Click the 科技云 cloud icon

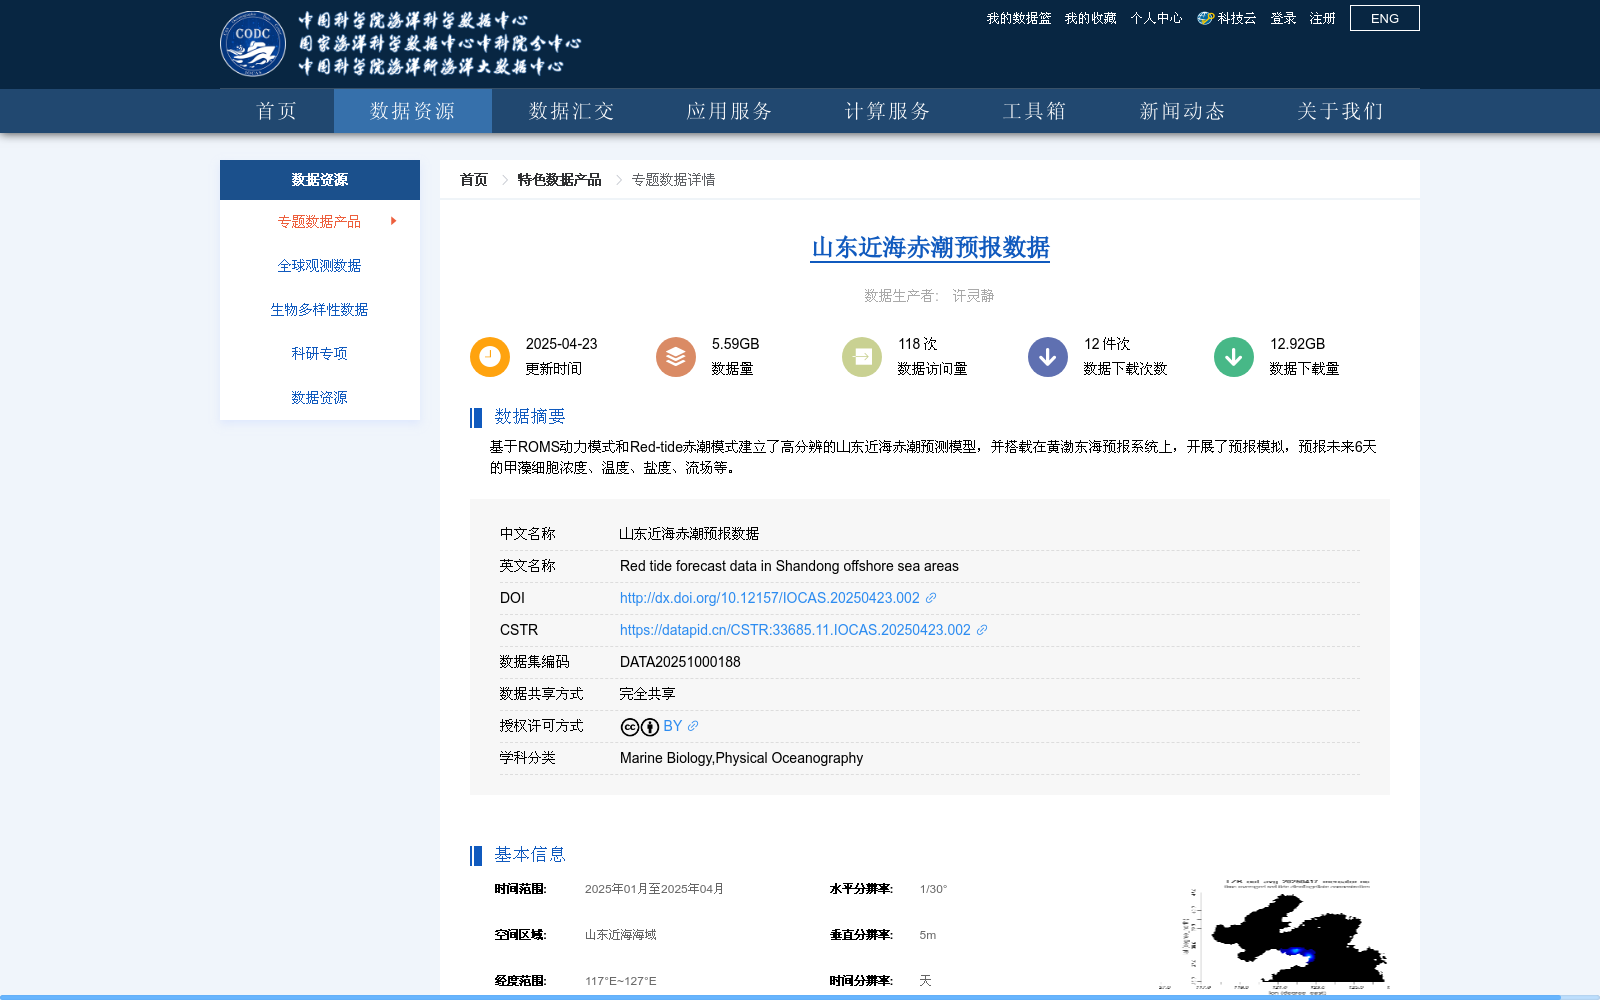(x=1206, y=18)
